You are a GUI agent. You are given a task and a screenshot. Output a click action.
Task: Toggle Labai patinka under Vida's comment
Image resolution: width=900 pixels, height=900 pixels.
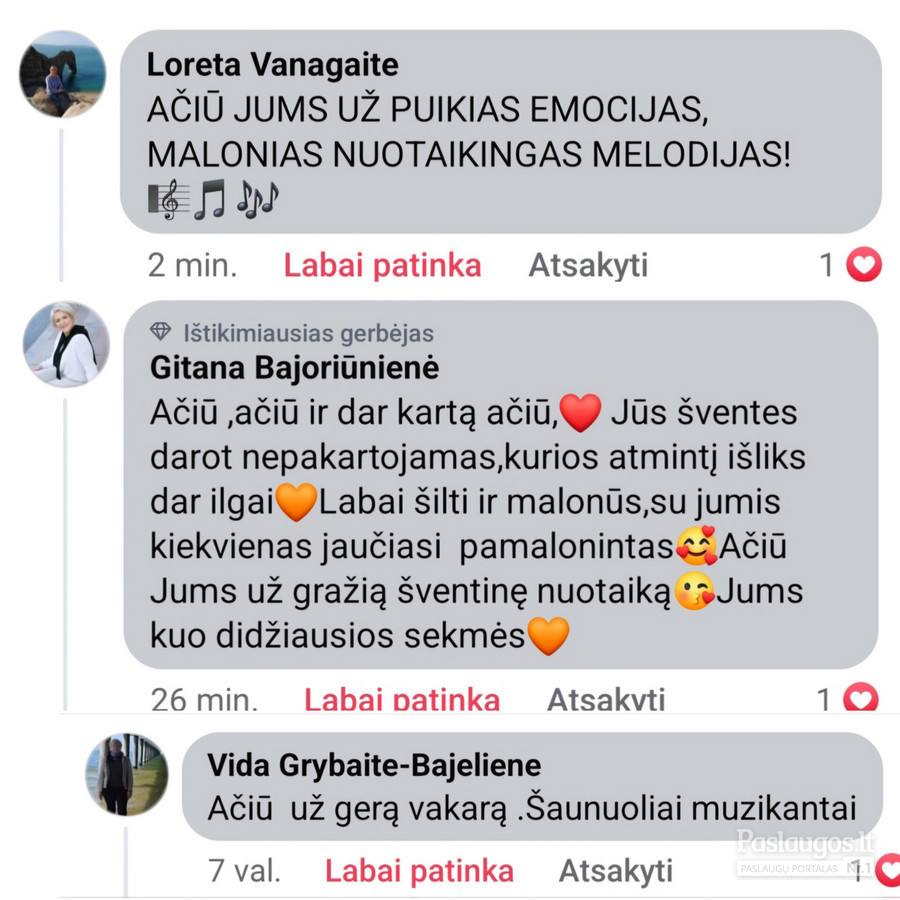[419, 871]
